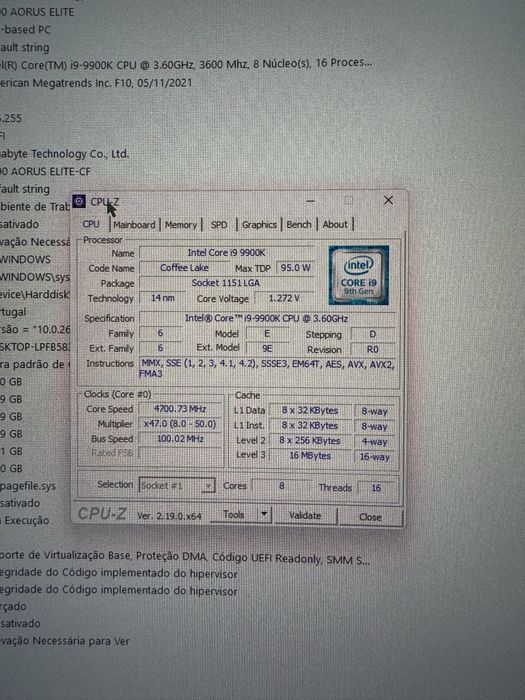Screen dimensions: 525x700
Task: Click the Core Voltage value 1.272 V
Action: coord(284,298)
